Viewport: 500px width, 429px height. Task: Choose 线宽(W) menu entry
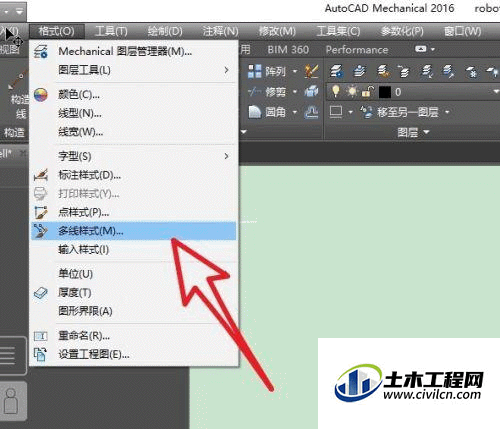click(x=133, y=132)
